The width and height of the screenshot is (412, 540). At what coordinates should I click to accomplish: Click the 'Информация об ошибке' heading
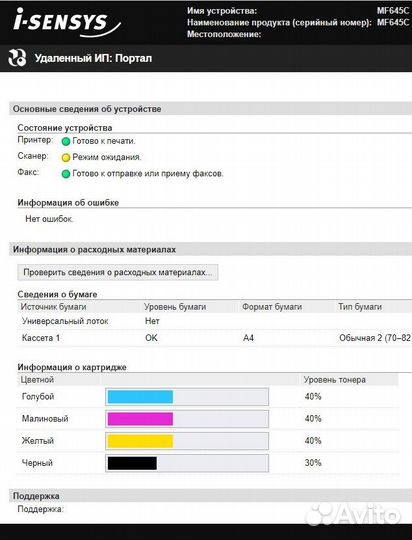coord(68,202)
